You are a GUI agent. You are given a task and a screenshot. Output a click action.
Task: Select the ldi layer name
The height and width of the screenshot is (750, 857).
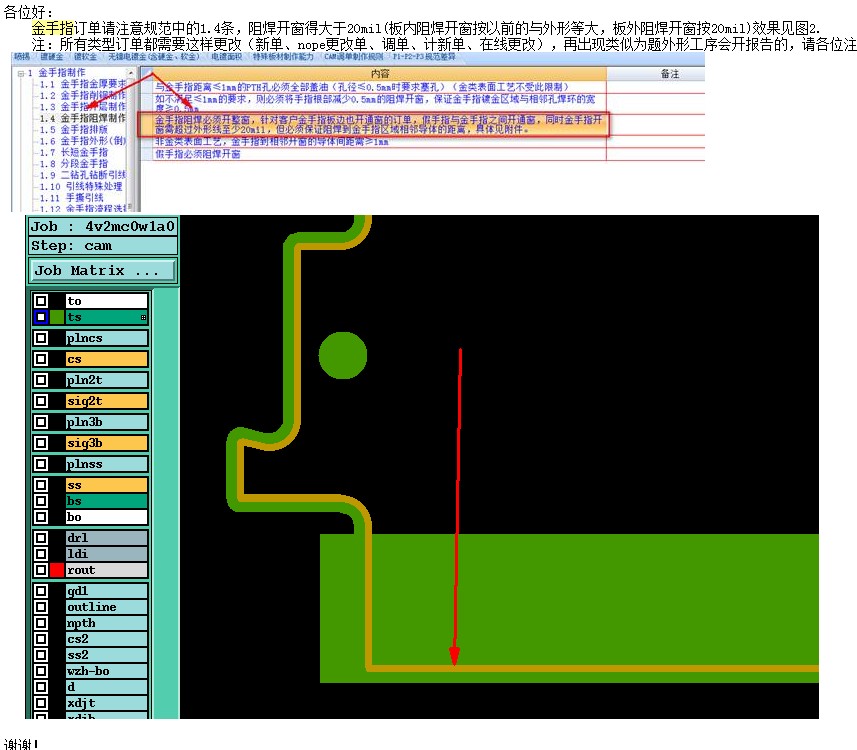click(x=107, y=554)
